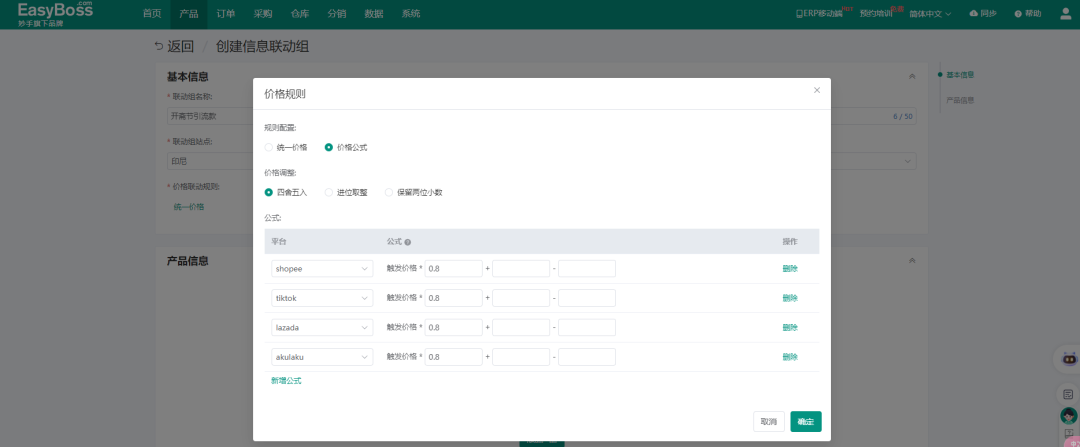
Task: Collapse the 基本信息 section chevron
Action: pyautogui.click(x=912, y=76)
